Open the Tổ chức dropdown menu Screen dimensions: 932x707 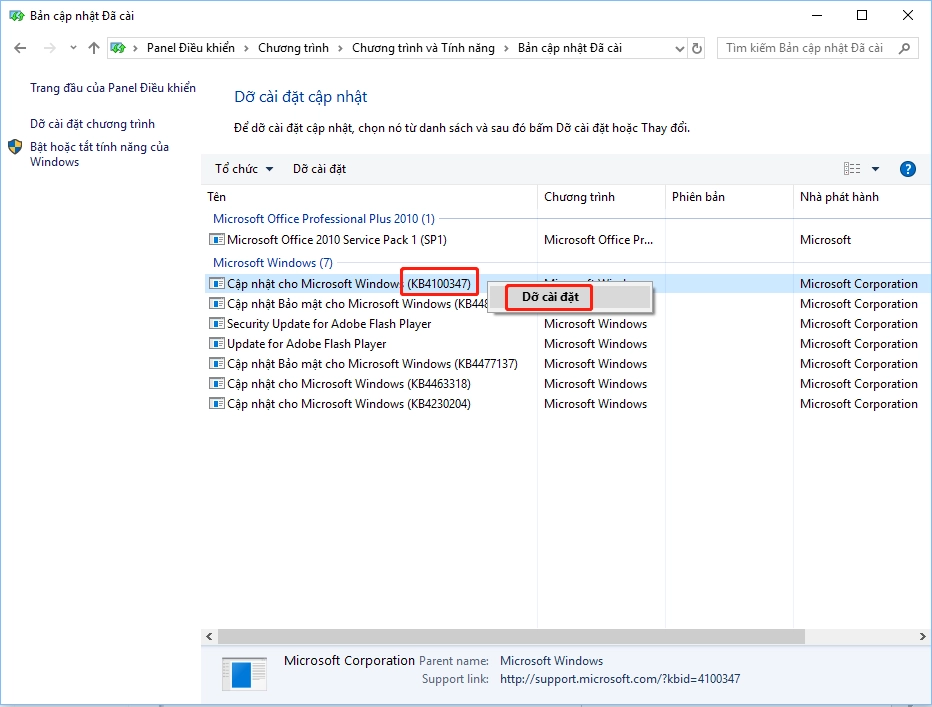tap(243, 168)
